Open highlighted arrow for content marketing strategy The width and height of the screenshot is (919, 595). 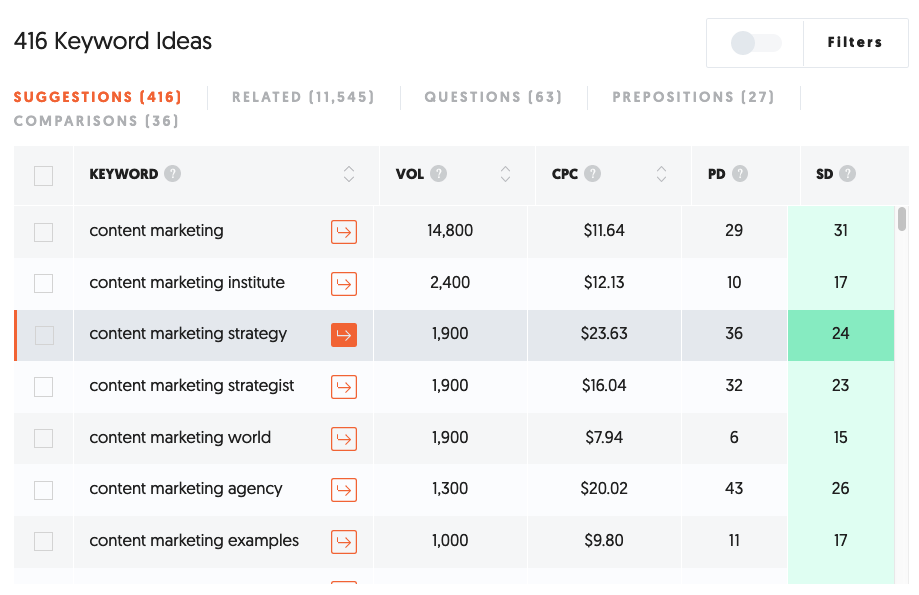[344, 335]
